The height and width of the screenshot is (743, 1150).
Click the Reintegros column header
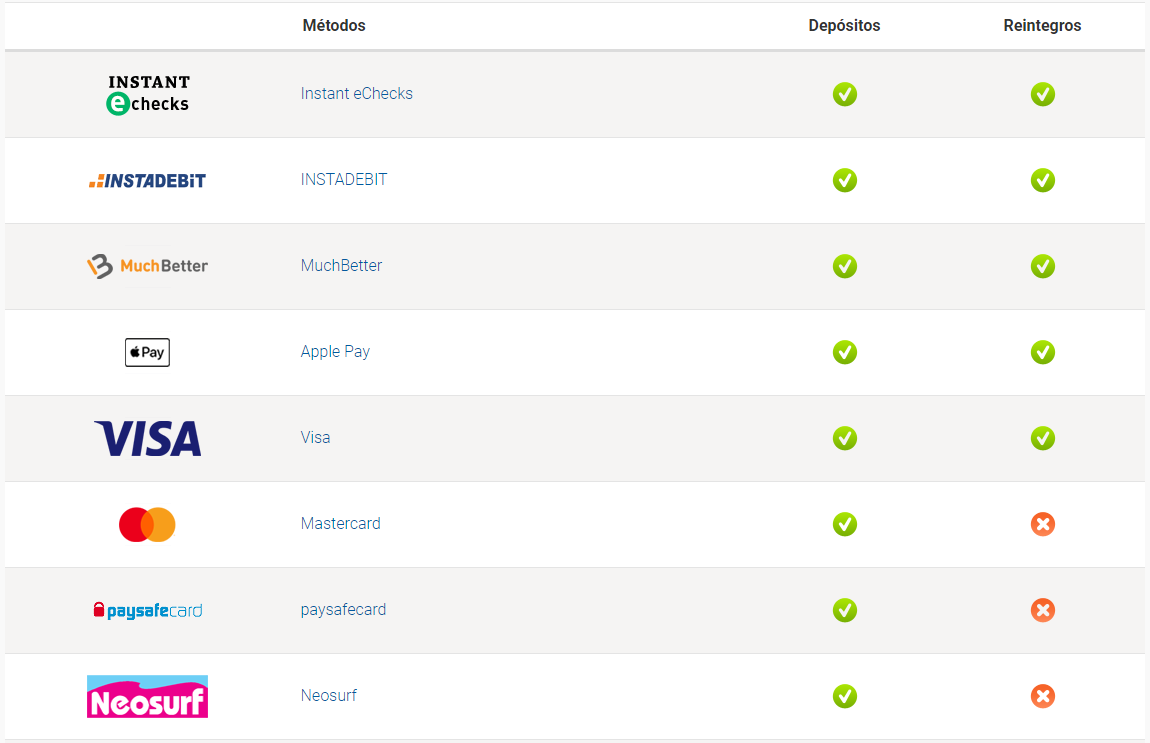point(1042,26)
